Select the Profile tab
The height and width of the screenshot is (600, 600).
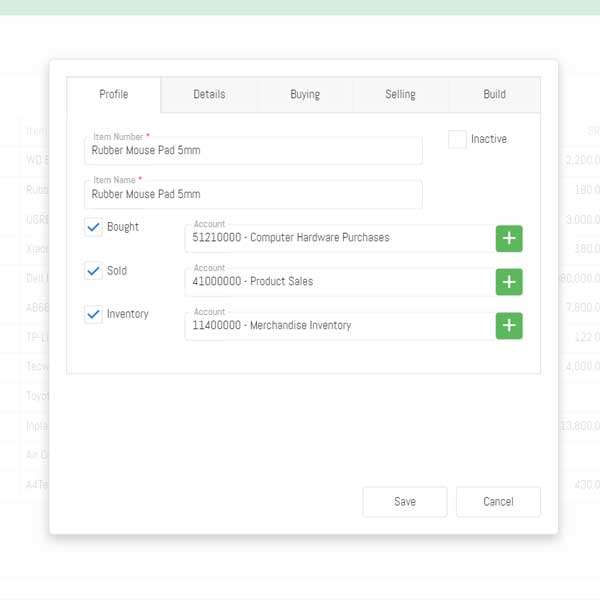point(113,95)
